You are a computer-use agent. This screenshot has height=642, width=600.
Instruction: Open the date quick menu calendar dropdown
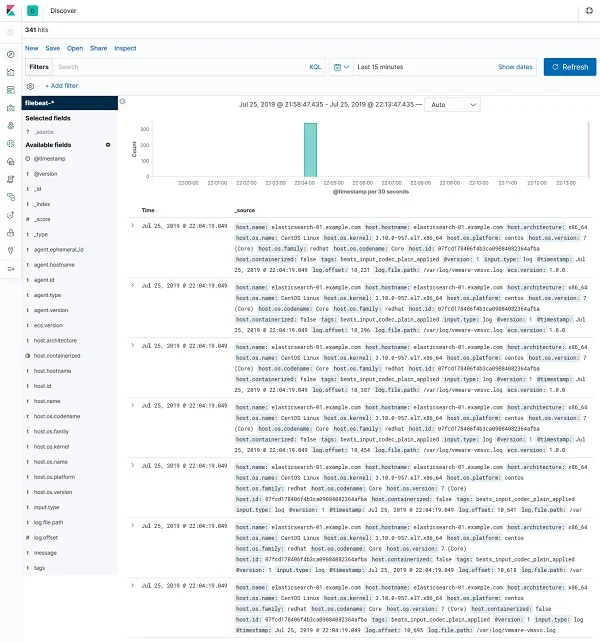[341, 67]
